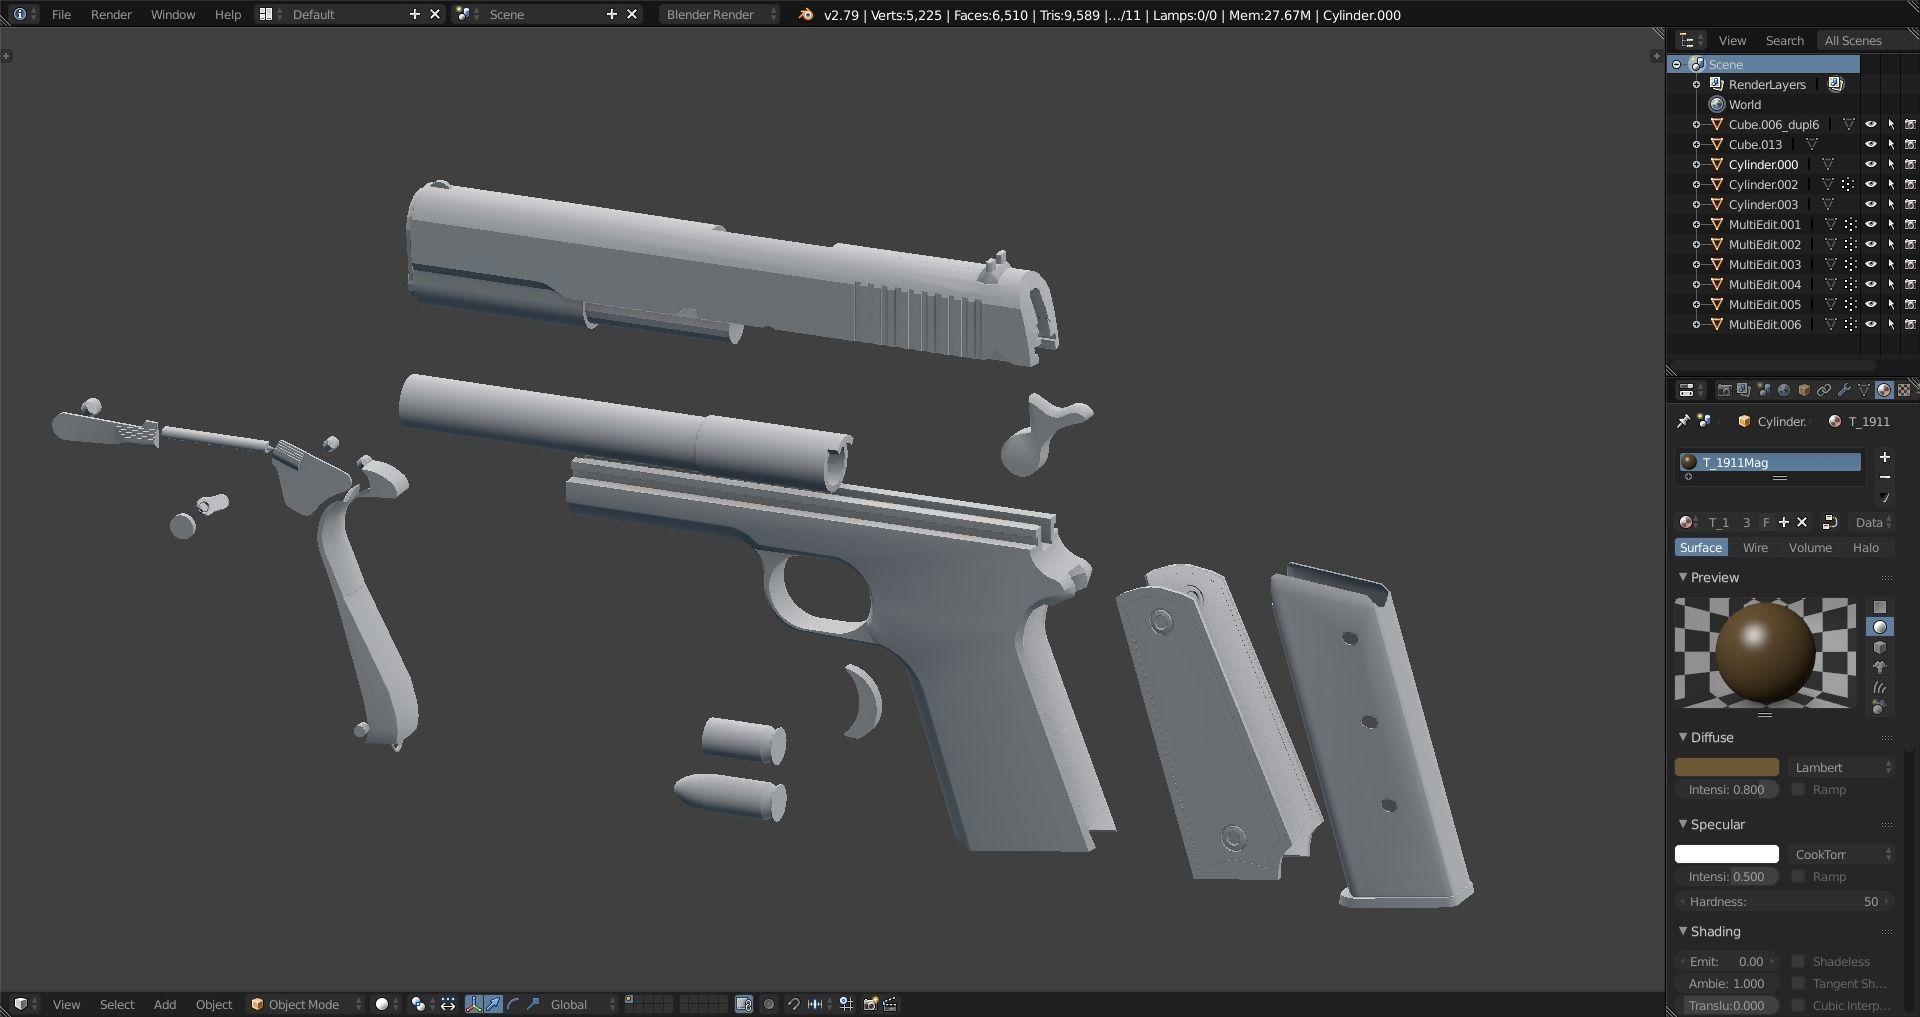
Task: Toggle snap during transform magnet icon
Action: (793, 1004)
